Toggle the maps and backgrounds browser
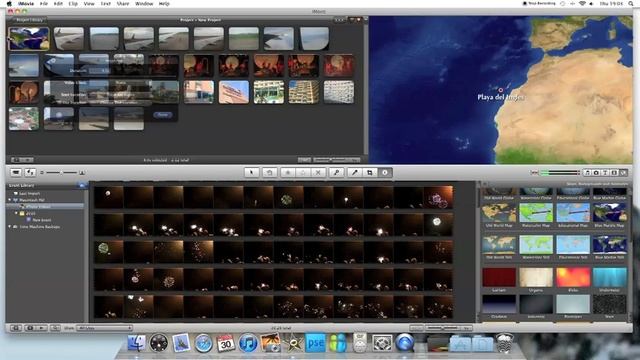The image size is (640, 360). 623,173
